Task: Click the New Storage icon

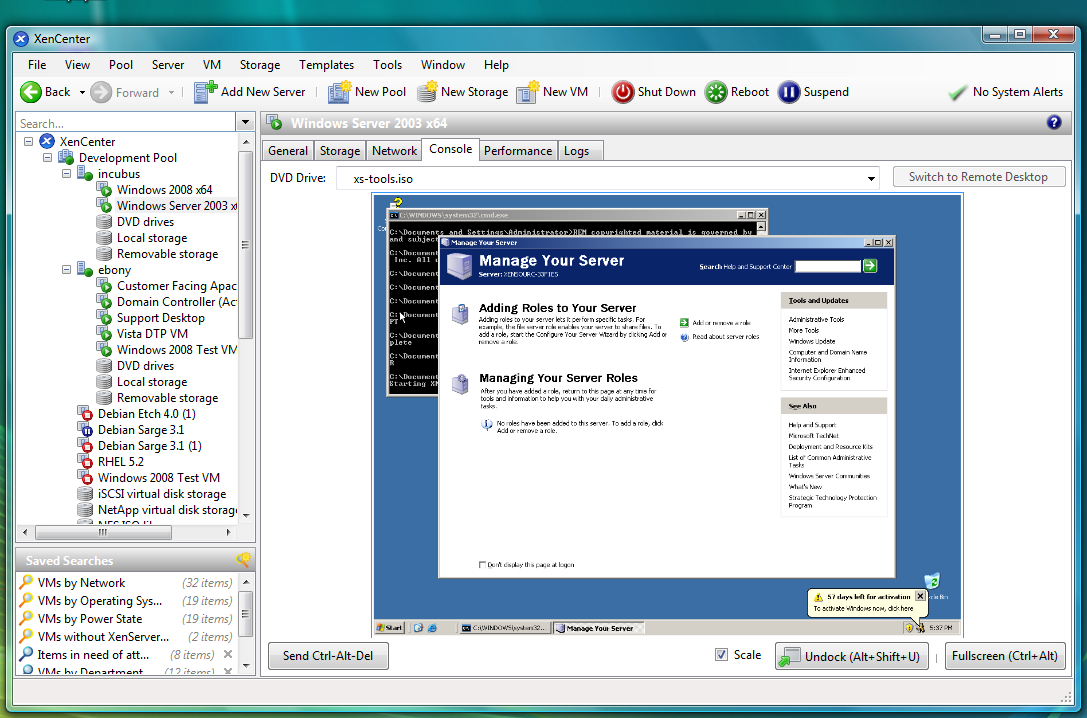Action: pos(427,92)
